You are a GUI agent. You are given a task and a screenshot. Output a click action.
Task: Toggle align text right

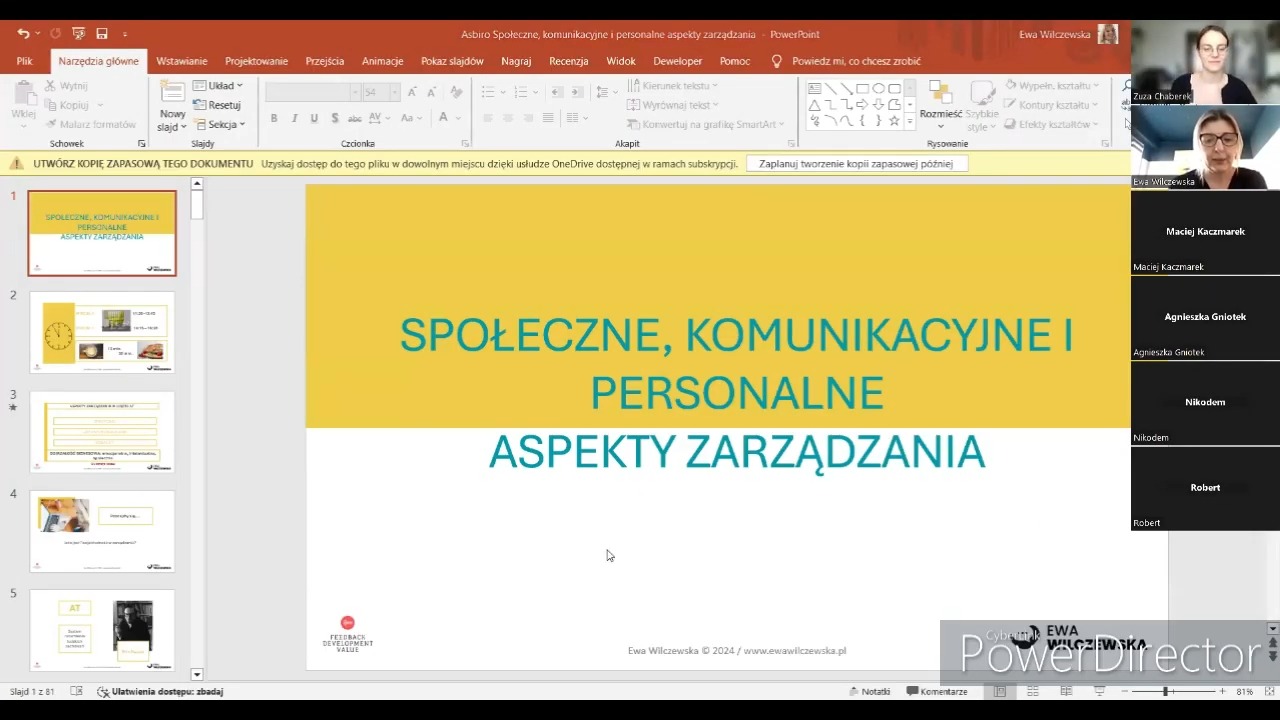pyautogui.click(x=528, y=118)
